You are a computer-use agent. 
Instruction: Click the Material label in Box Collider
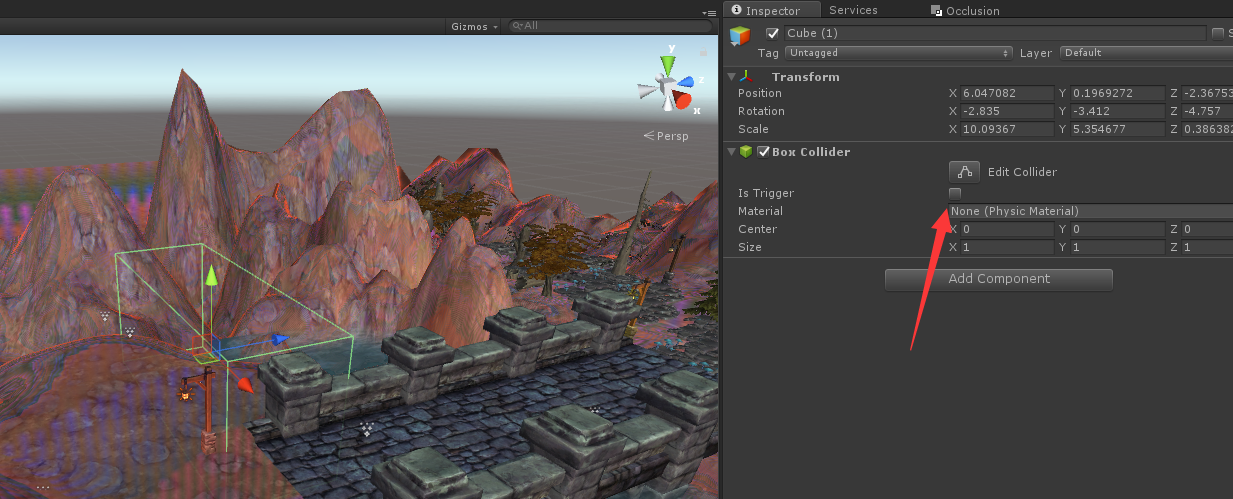pyautogui.click(x=760, y=211)
